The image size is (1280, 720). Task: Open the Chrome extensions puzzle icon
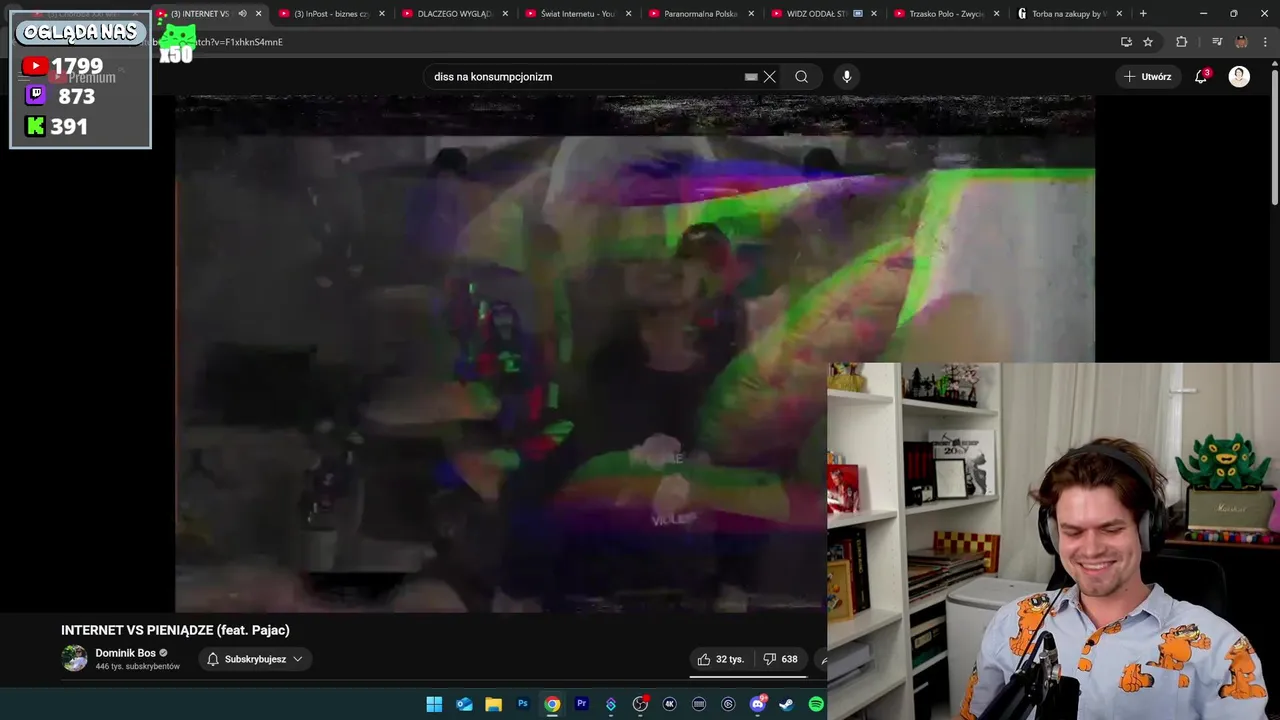click(1182, 42)
